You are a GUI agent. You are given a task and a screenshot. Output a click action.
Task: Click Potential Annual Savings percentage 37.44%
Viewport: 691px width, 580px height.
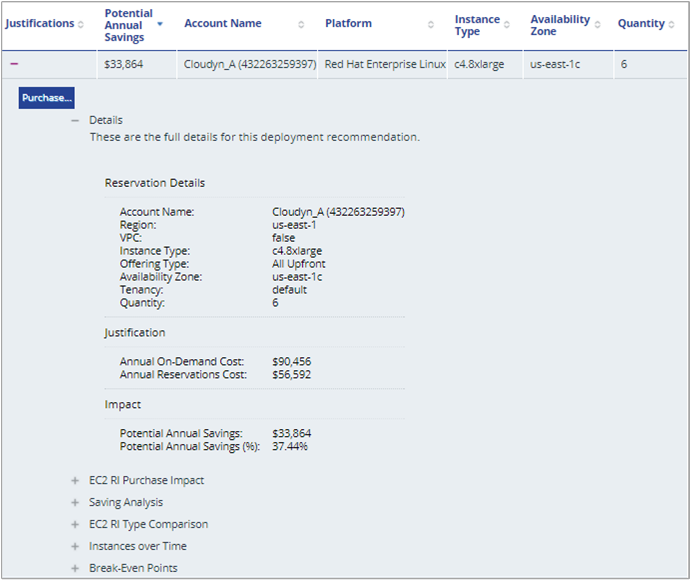point(290,446)
